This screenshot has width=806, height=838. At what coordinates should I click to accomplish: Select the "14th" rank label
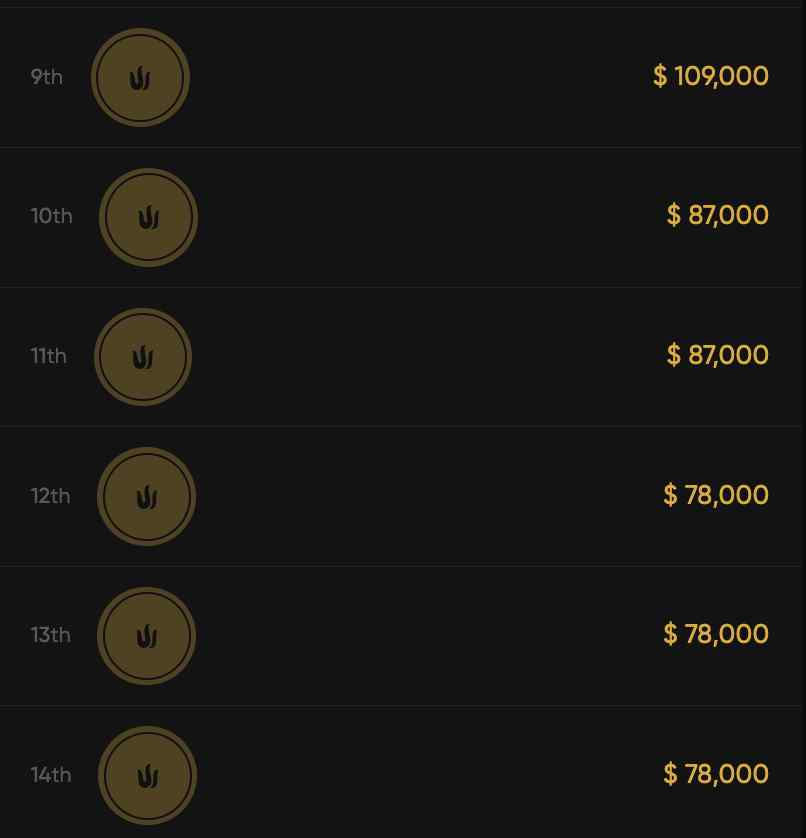click(x=51, y=775)
